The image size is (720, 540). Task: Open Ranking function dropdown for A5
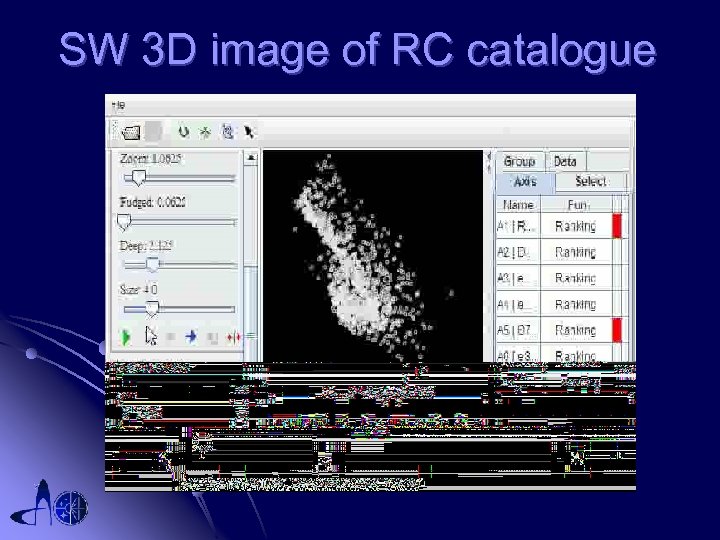(576, 330)
